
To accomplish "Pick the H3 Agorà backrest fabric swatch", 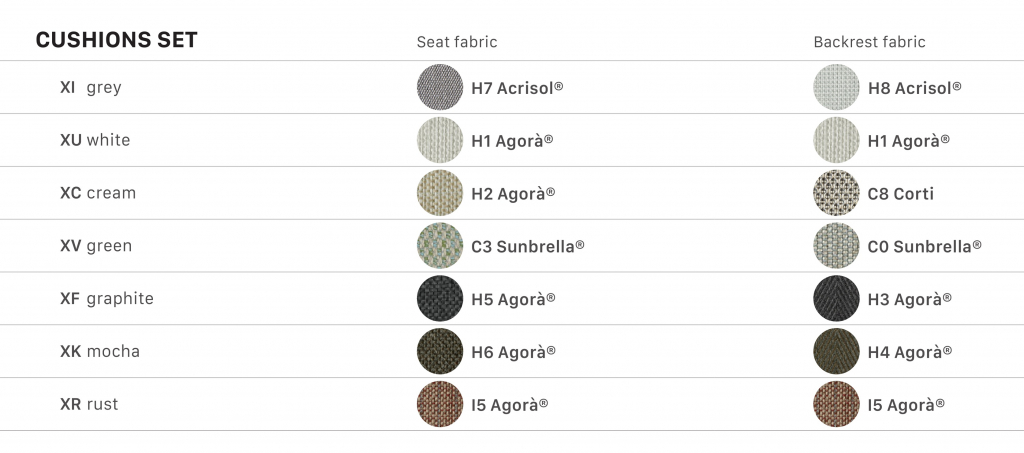I will (837, 299).
